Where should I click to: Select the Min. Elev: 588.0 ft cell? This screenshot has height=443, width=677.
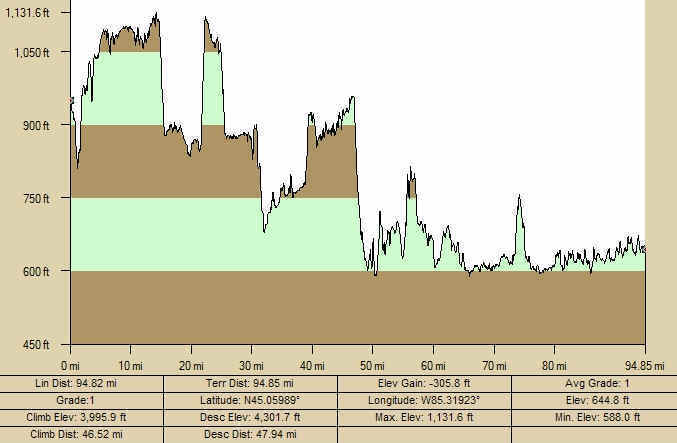(x=593, y=417)
